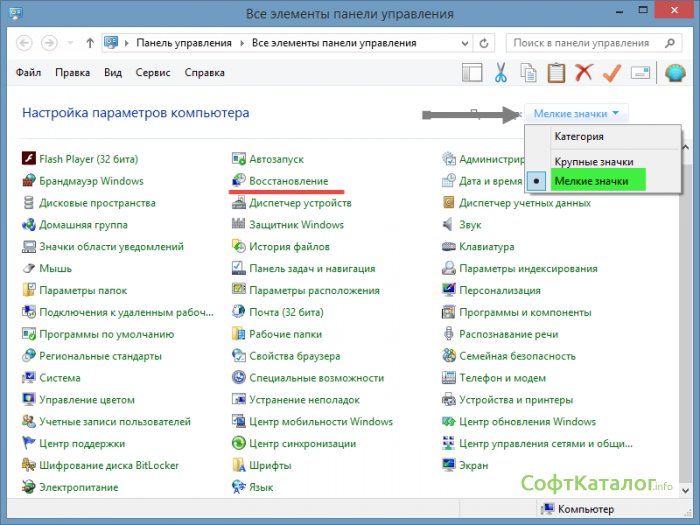The width and height of the screenshot is (700, 525).
Task: Open the Сервис menu
Action: (x=153, y=73)
